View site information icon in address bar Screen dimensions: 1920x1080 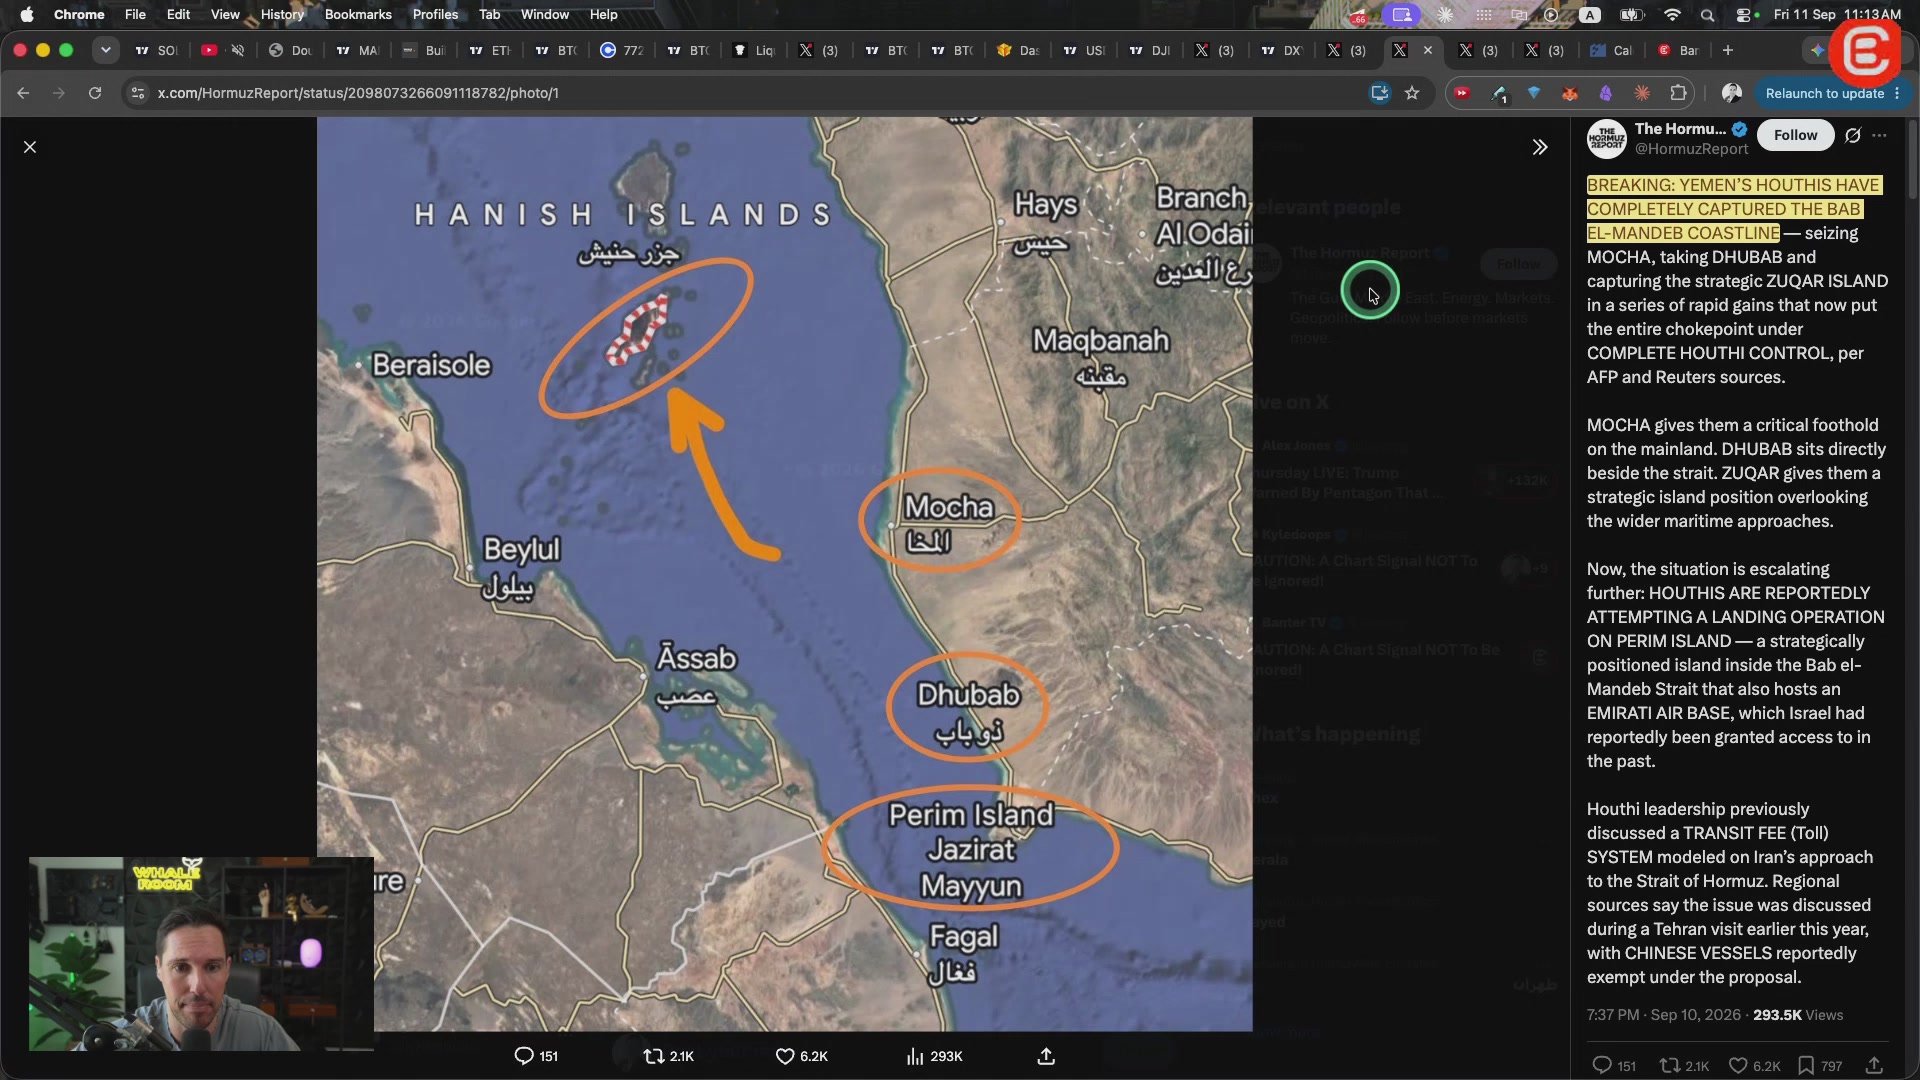138,93
